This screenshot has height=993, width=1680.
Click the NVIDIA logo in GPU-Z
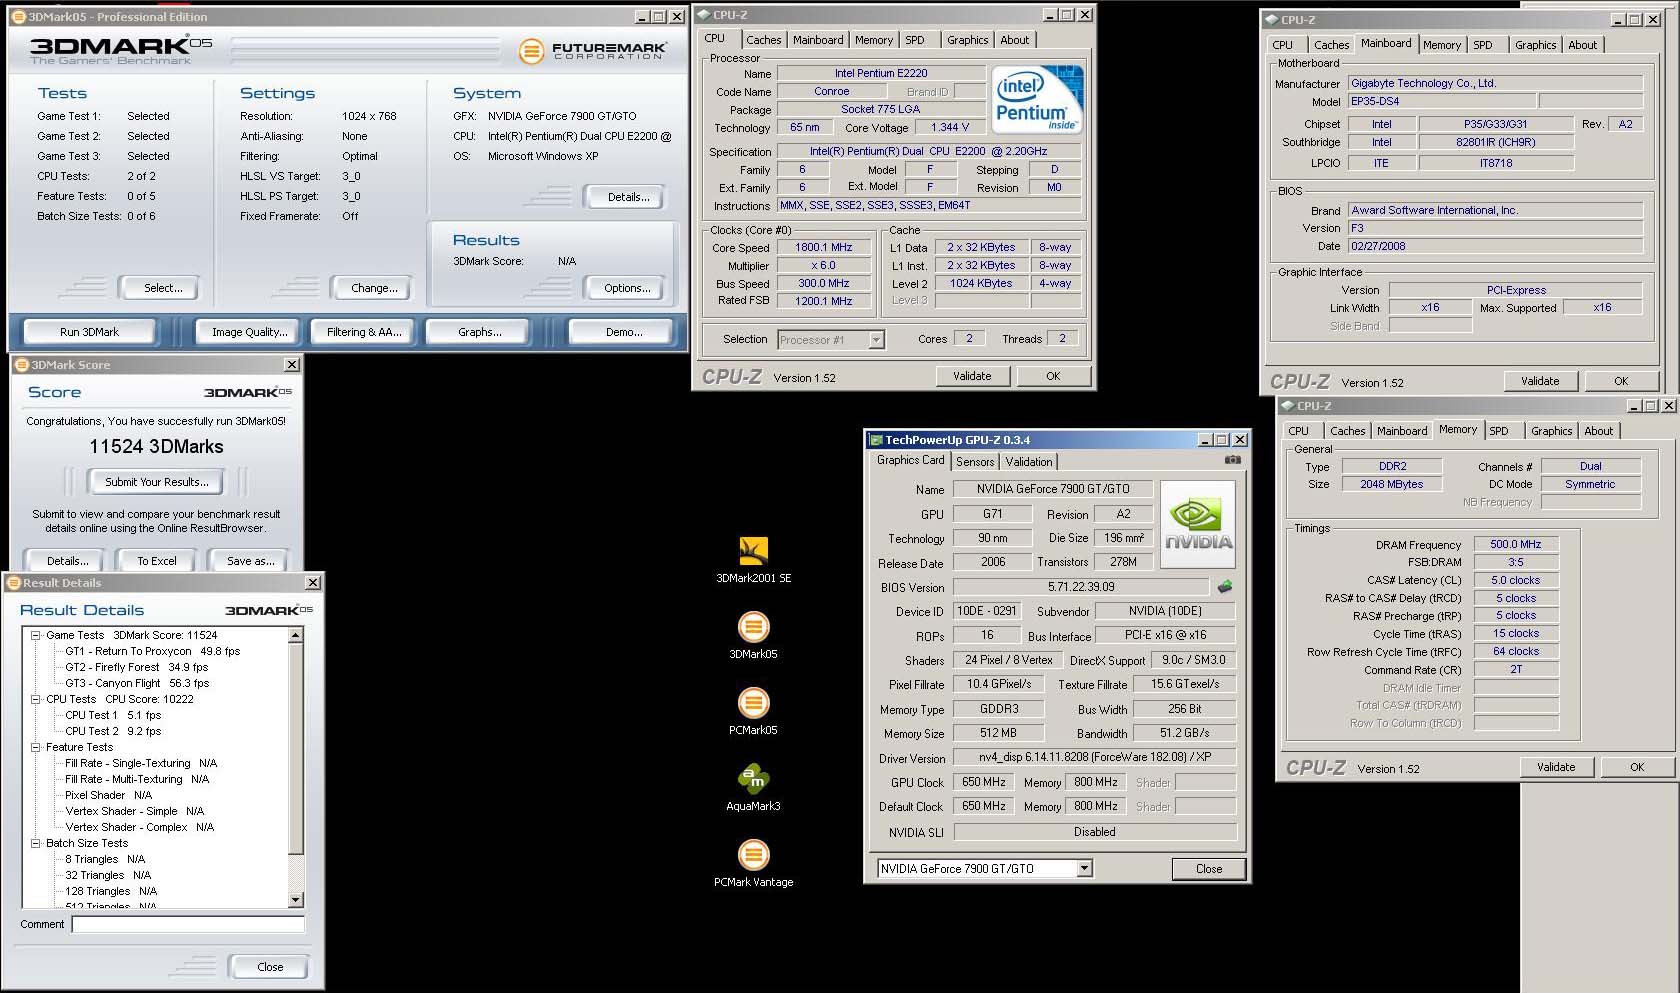[x=1198, y=525]
